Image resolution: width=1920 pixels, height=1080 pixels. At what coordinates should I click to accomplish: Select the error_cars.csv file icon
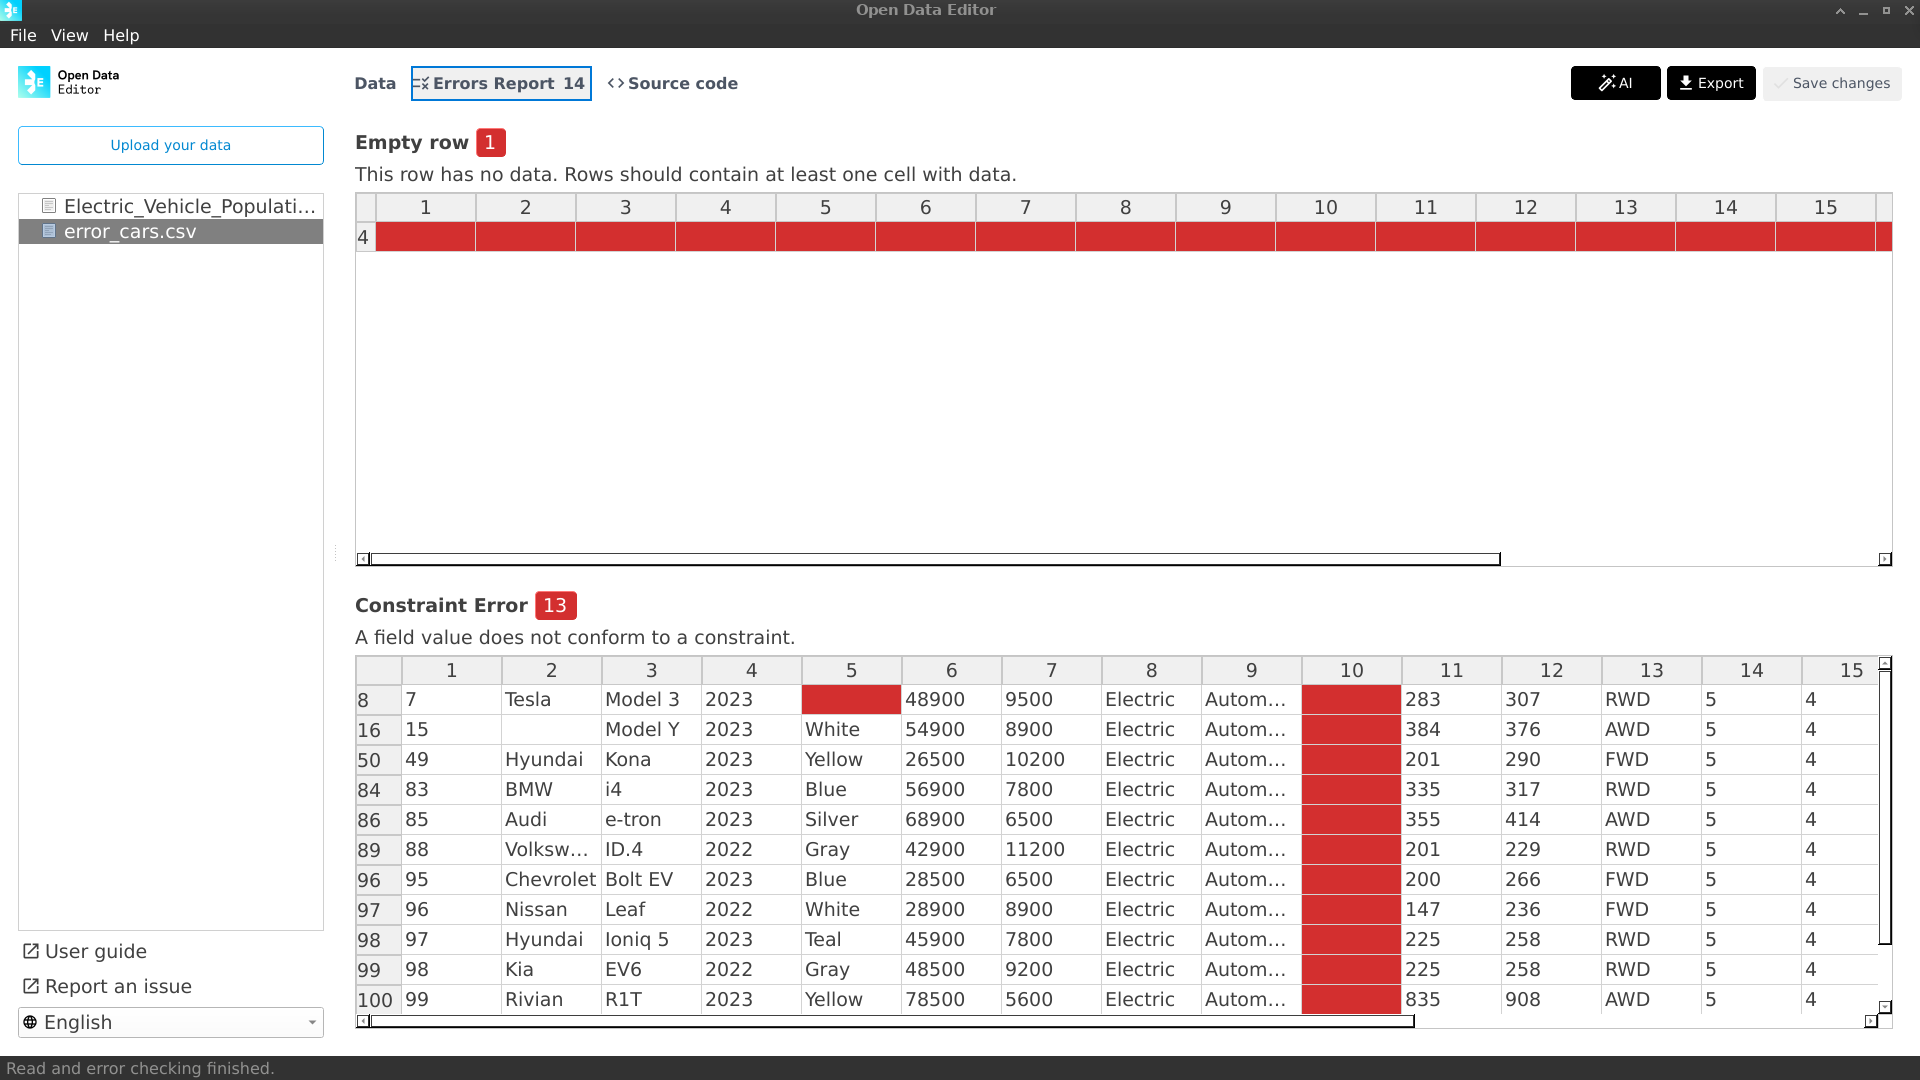tap(48, 231)
